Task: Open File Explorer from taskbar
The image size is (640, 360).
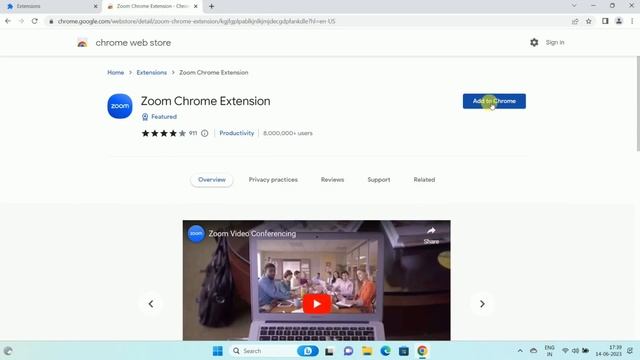Action: (x=367, y=351)
